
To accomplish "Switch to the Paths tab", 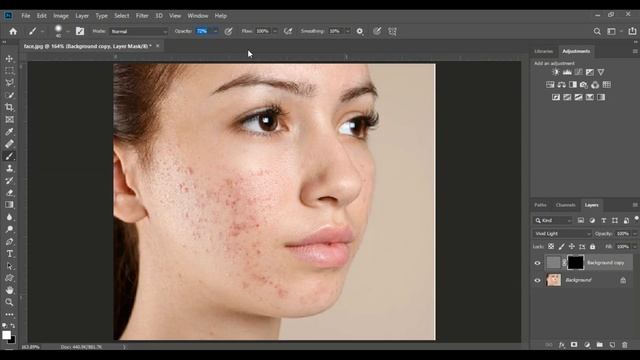I will click(540, 205).
